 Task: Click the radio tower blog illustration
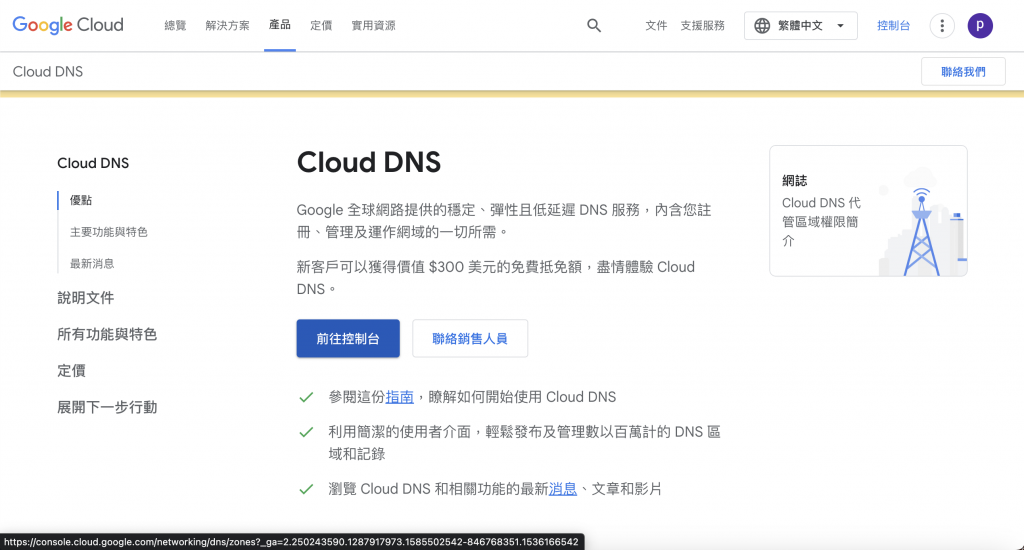point(922,222)
